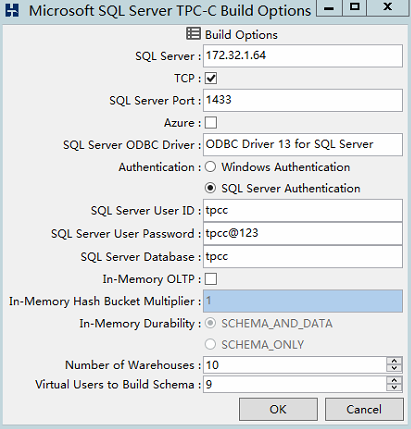The width and height of the screenshot is (411, 429).
Task: Click the SQL Server Port field
Action: point(303,100)
